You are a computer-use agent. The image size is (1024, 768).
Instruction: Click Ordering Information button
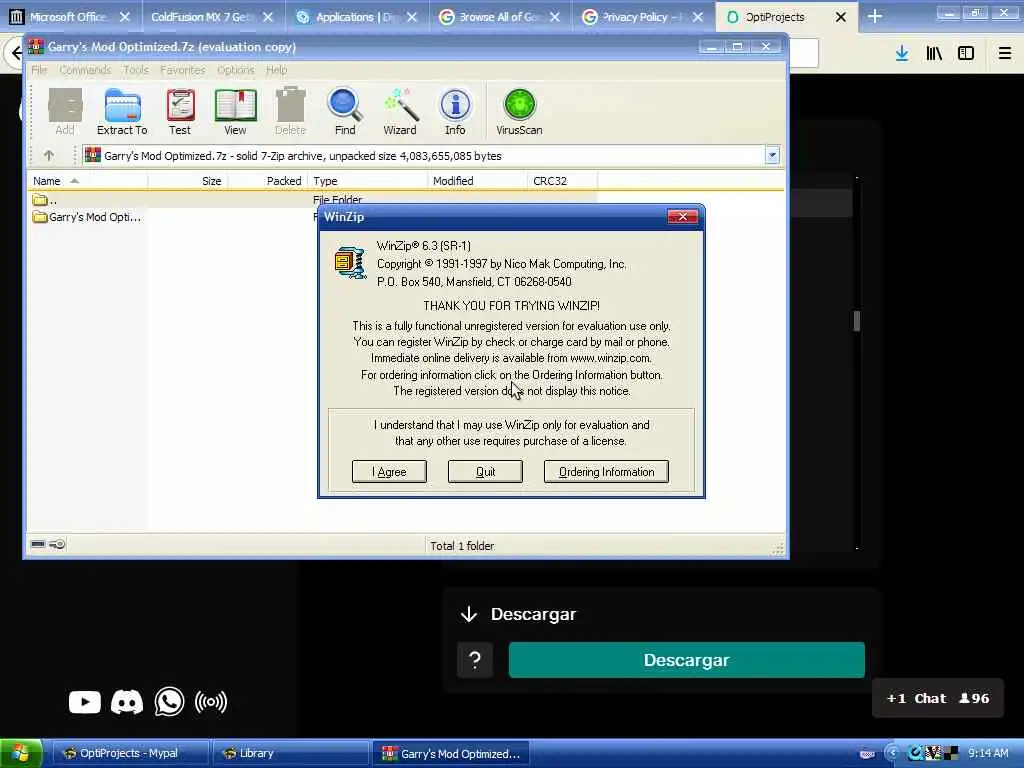606,472
